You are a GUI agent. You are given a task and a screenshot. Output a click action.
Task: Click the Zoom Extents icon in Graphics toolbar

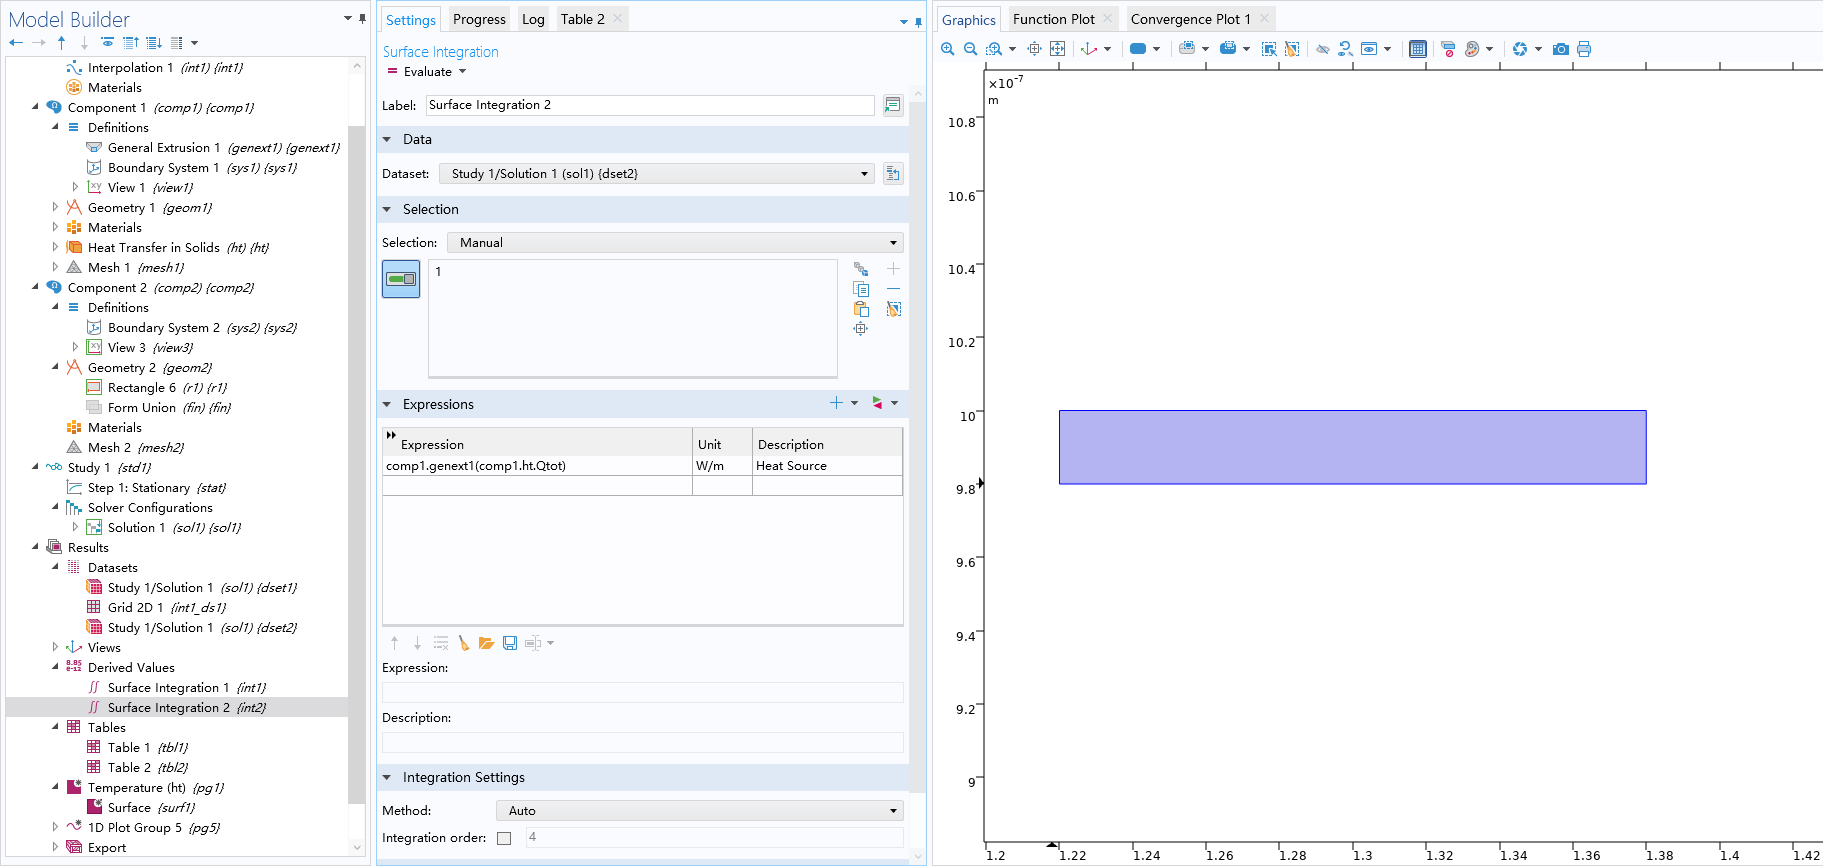point(1057,49)
